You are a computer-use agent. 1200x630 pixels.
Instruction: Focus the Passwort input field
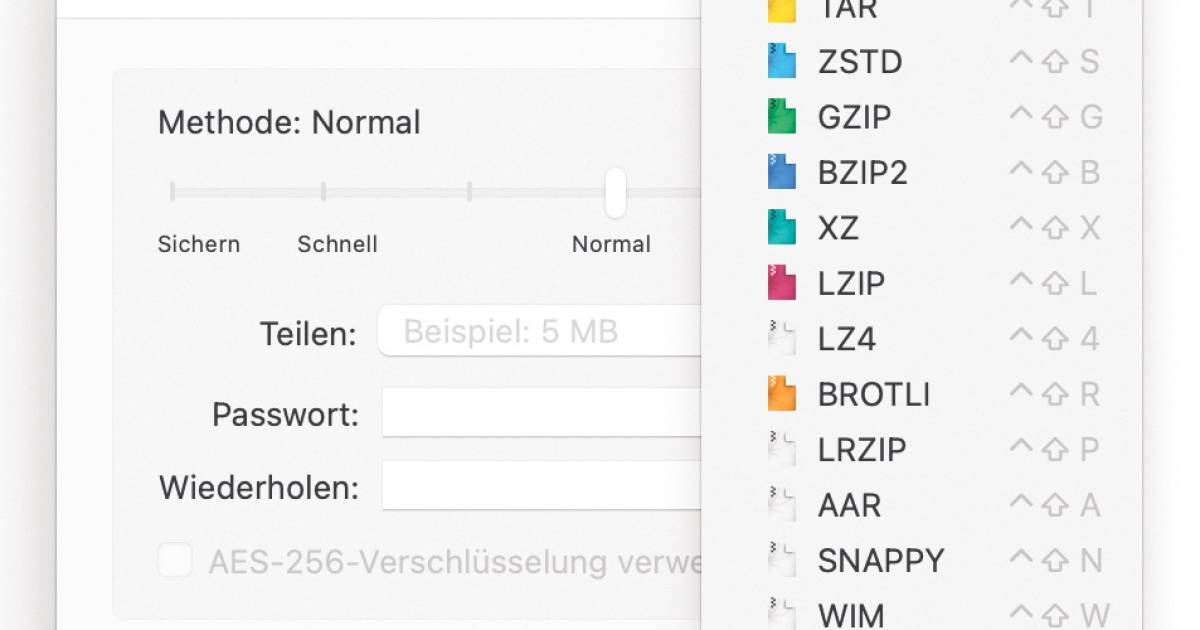[x=541, y=413]
